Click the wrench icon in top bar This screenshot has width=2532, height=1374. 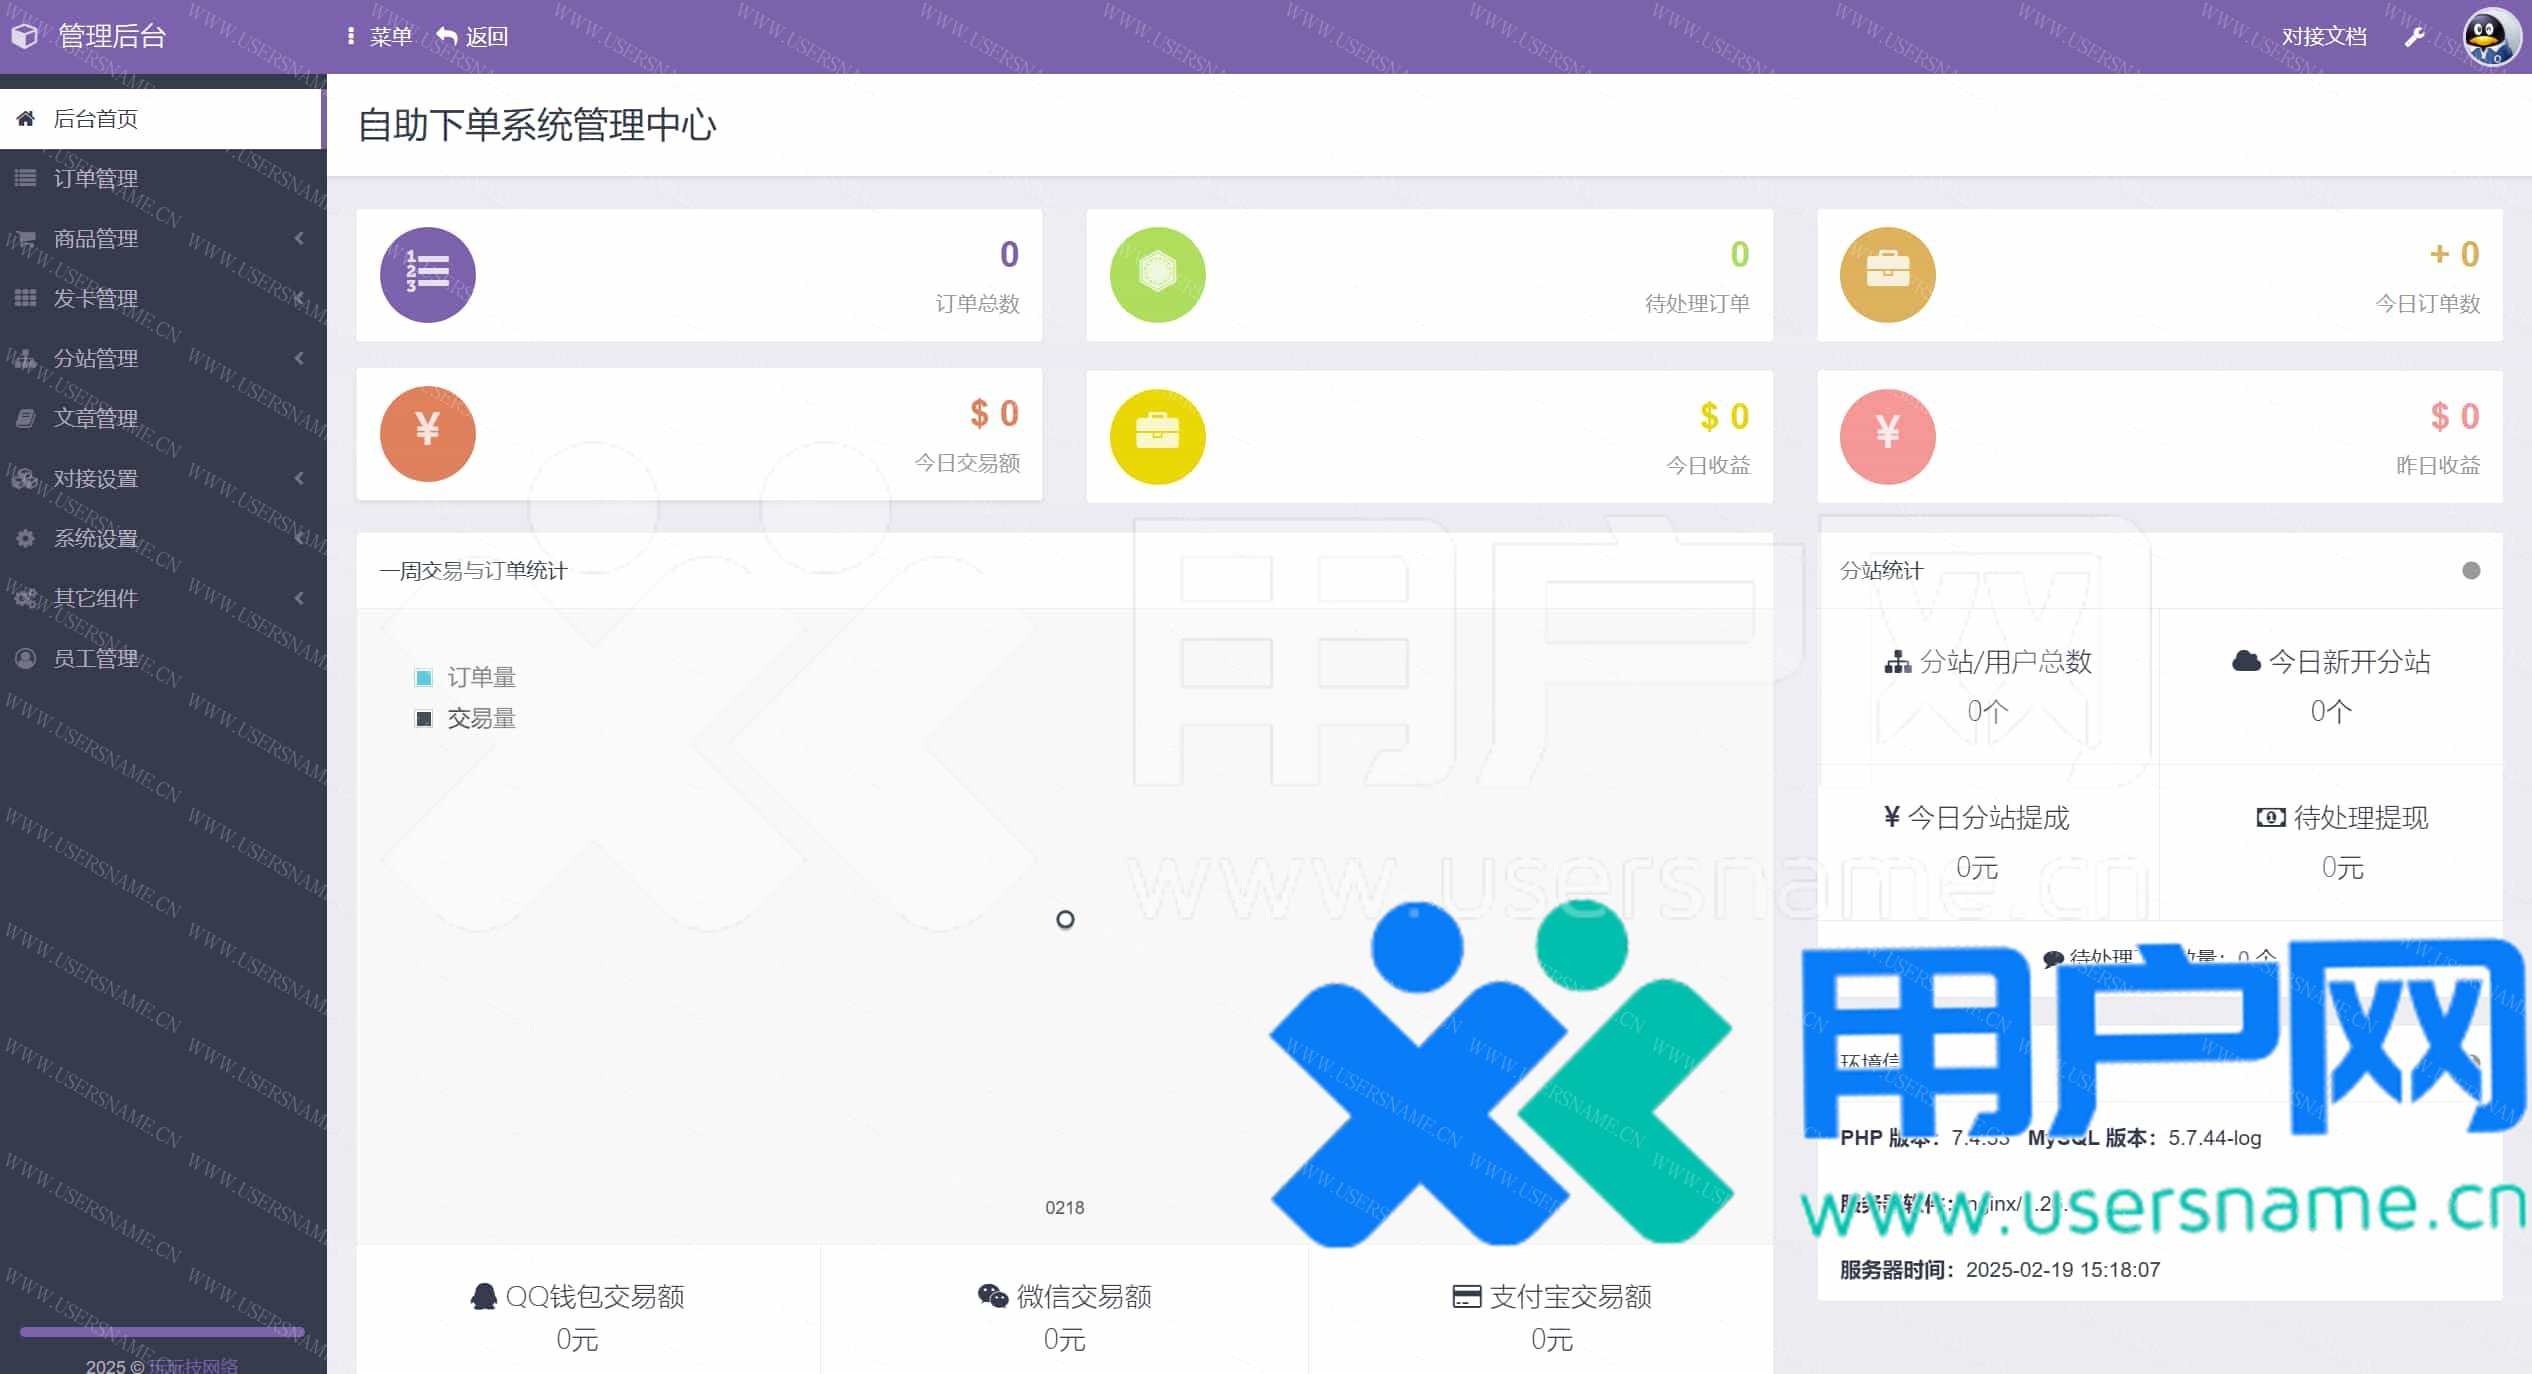pyautogui.click(x=2414, y=37)
